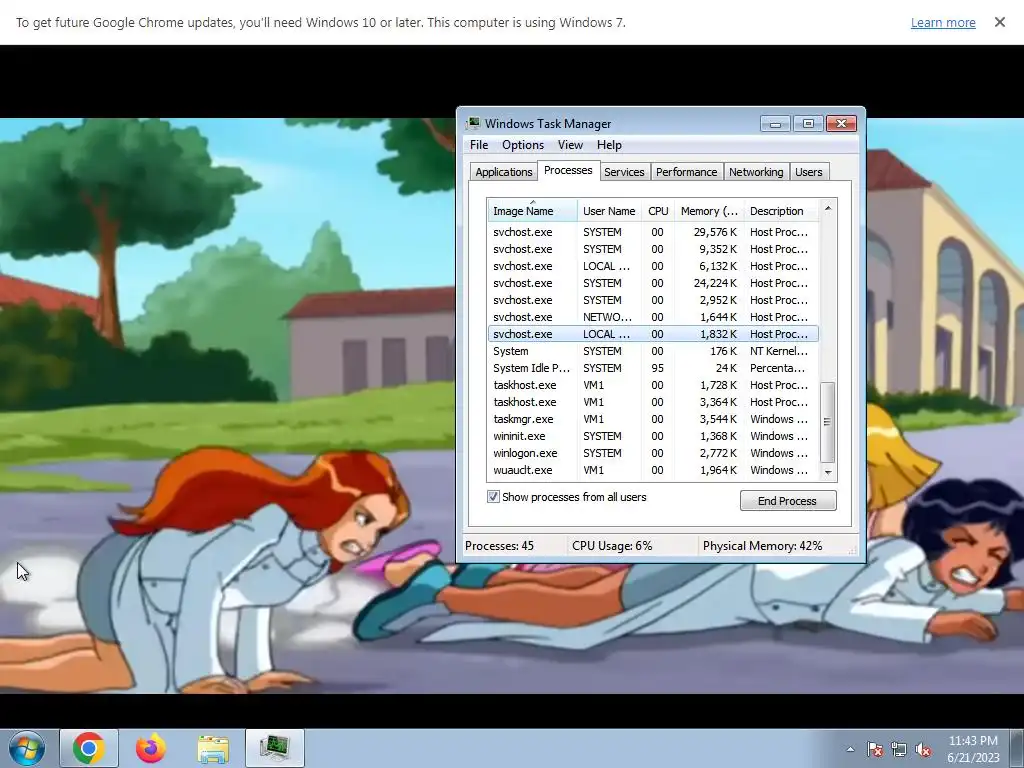Switch to the Processes tab

point(568,170)
